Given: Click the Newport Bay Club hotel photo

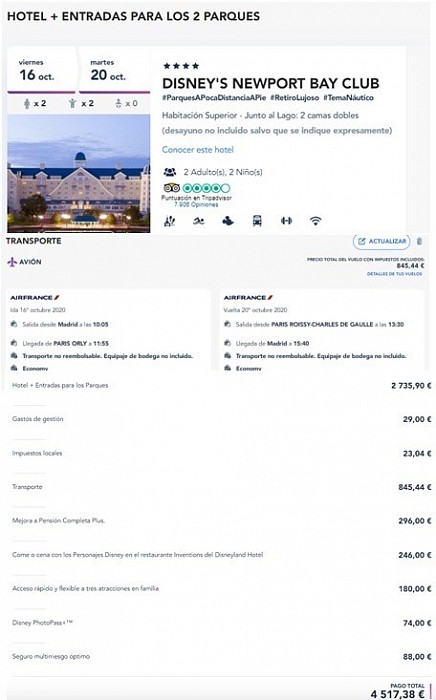Looking at the screenshot, I should pos(79,174).
